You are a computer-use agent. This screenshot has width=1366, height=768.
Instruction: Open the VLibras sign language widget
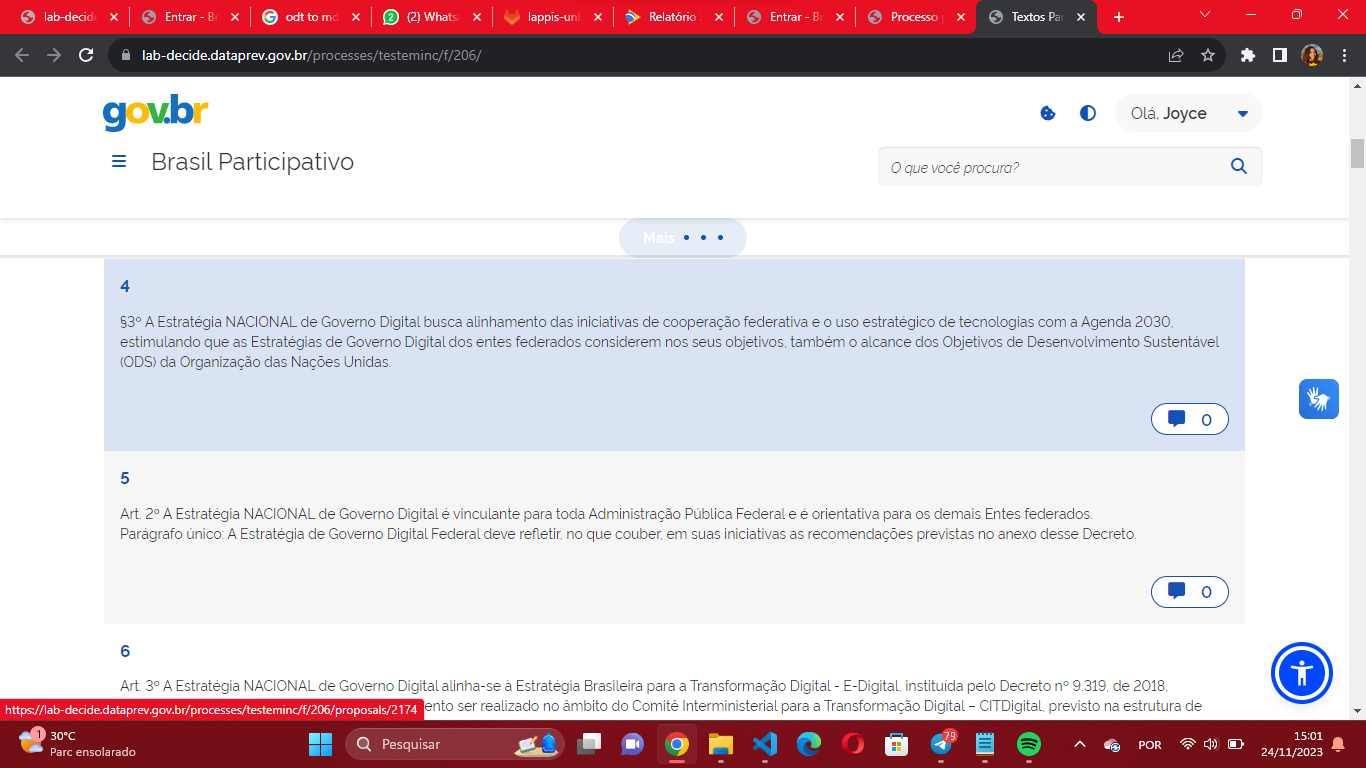(1319, 399)
